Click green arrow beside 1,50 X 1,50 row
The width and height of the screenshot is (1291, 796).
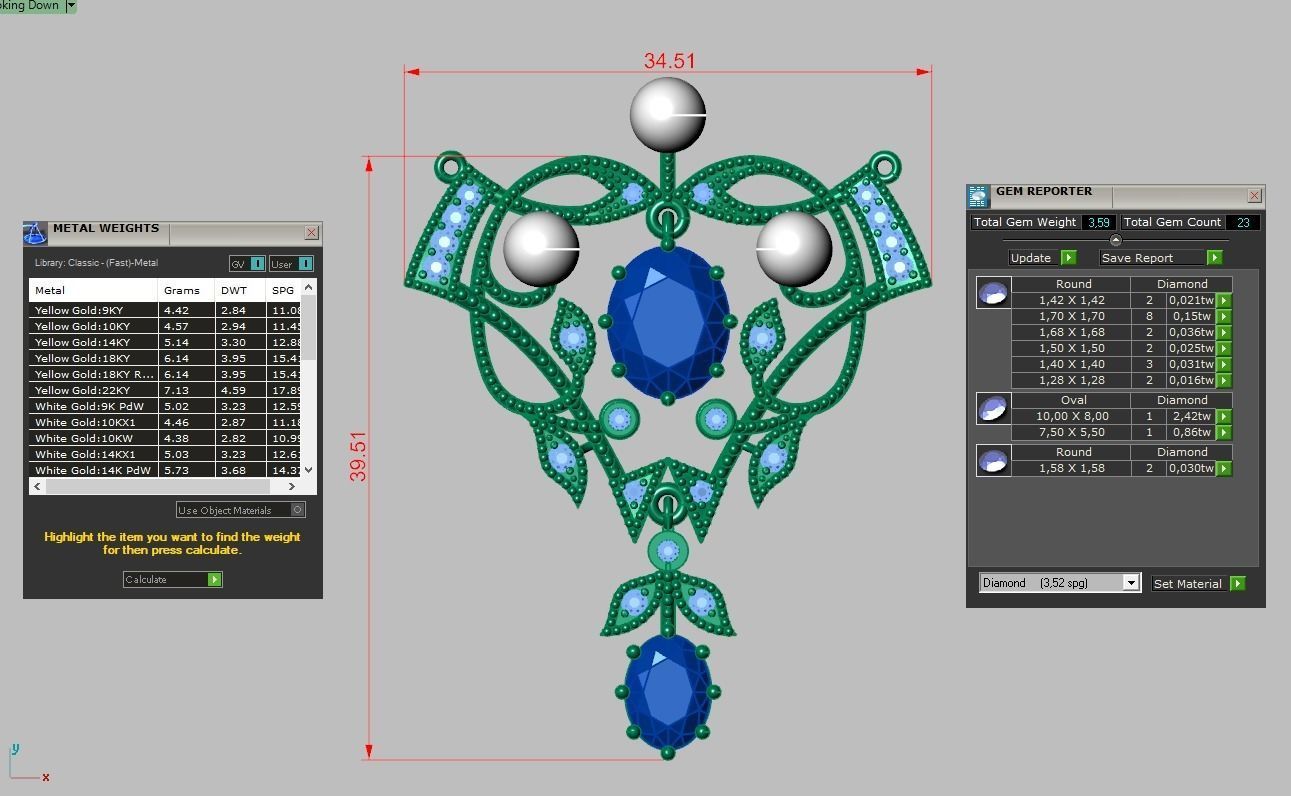[x=1224, y=348]
